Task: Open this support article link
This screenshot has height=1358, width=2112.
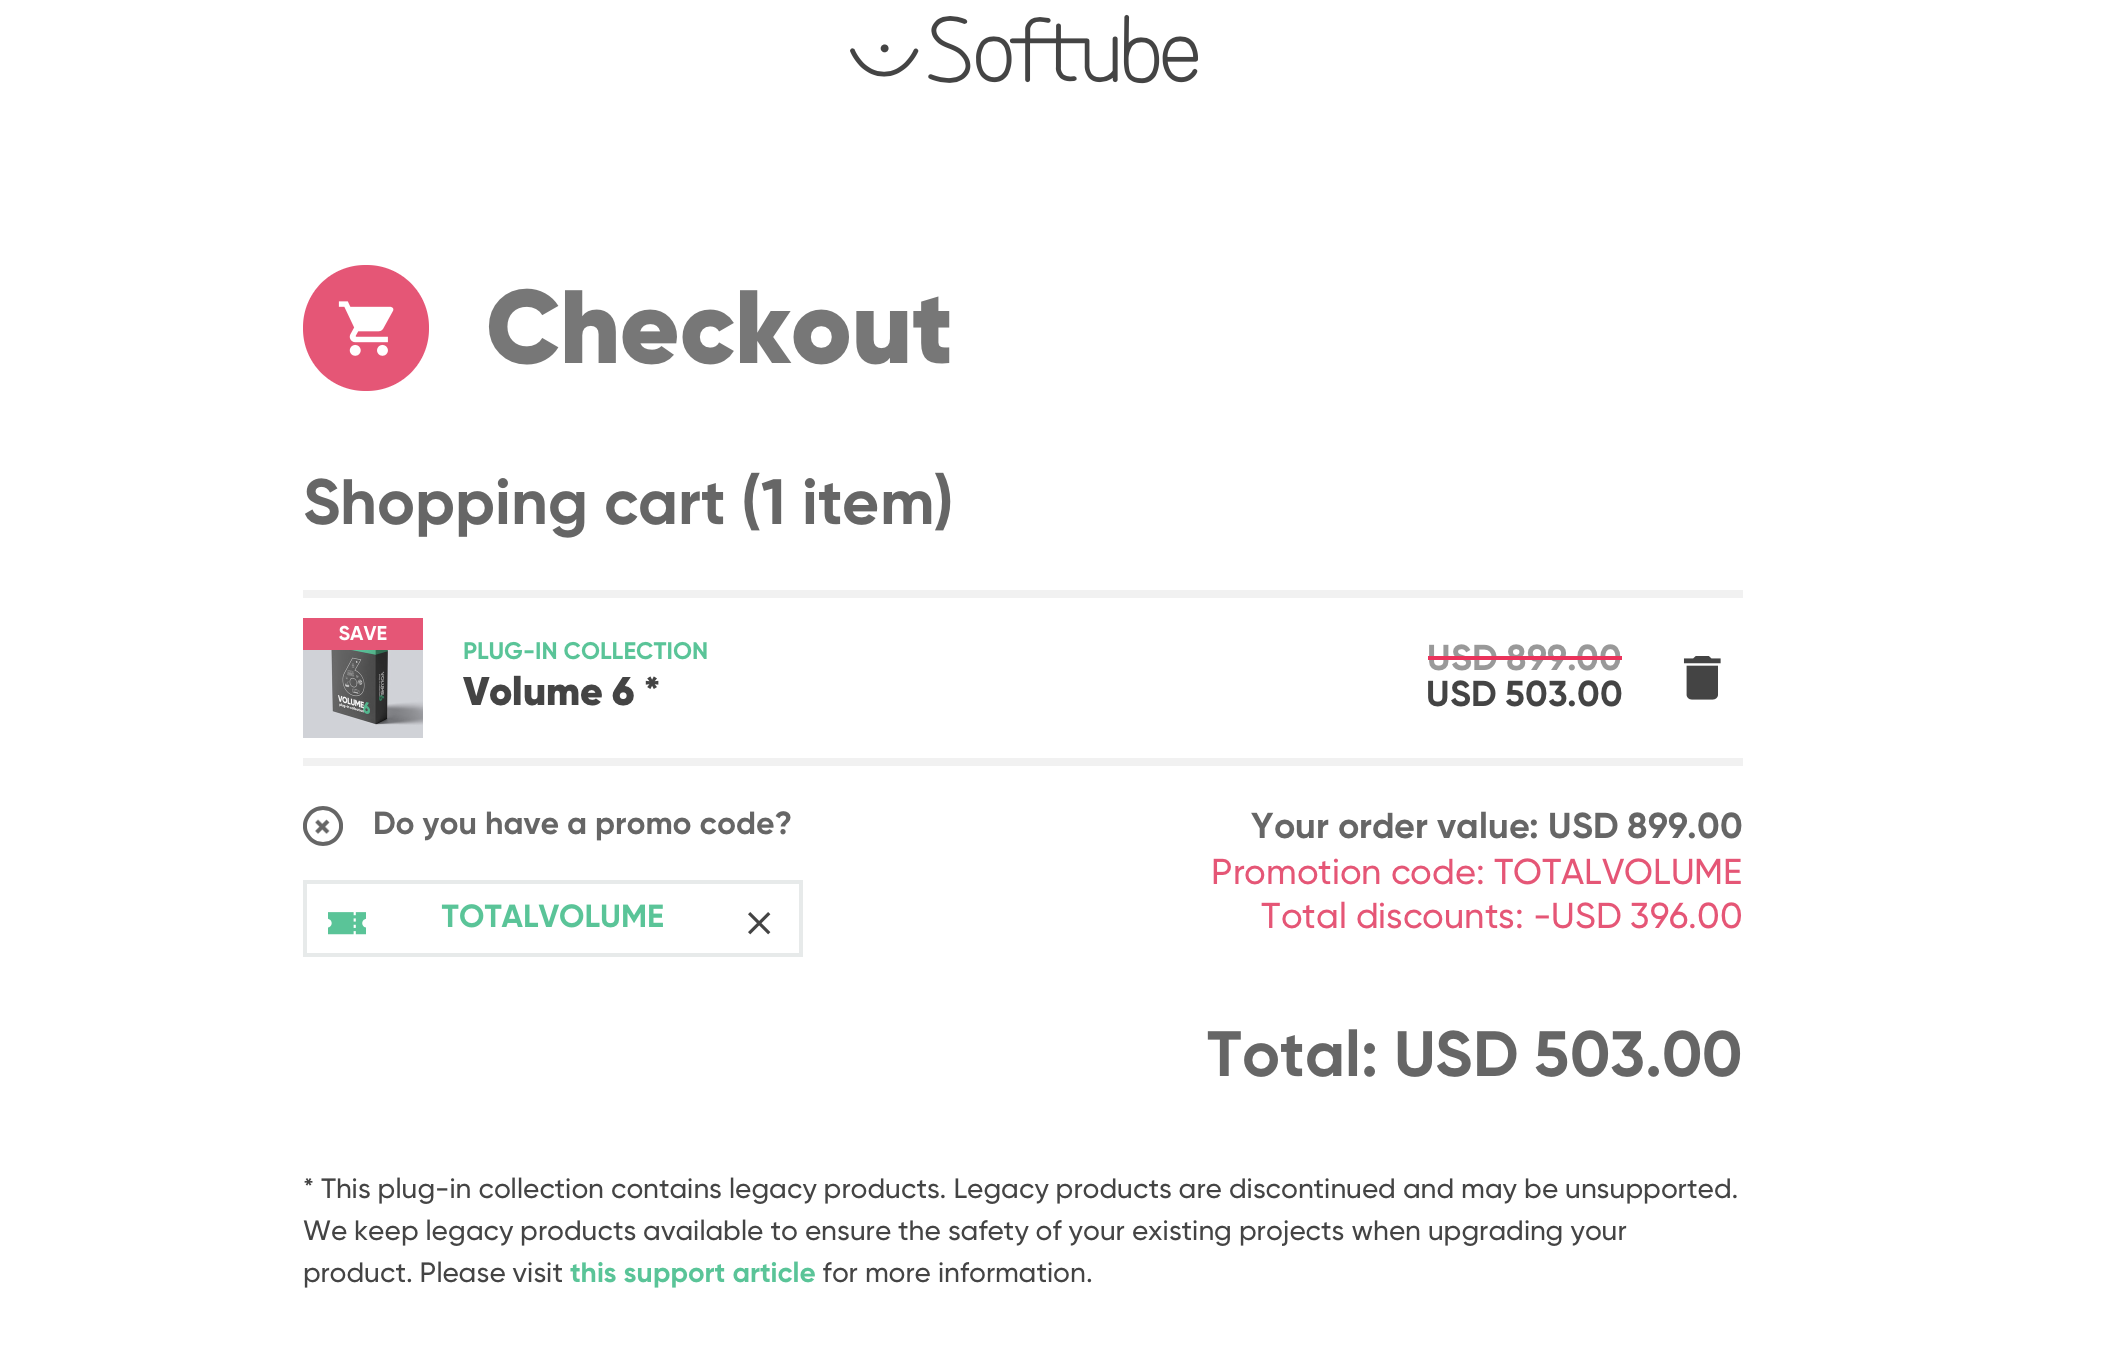Action: tap(692, 1273)
